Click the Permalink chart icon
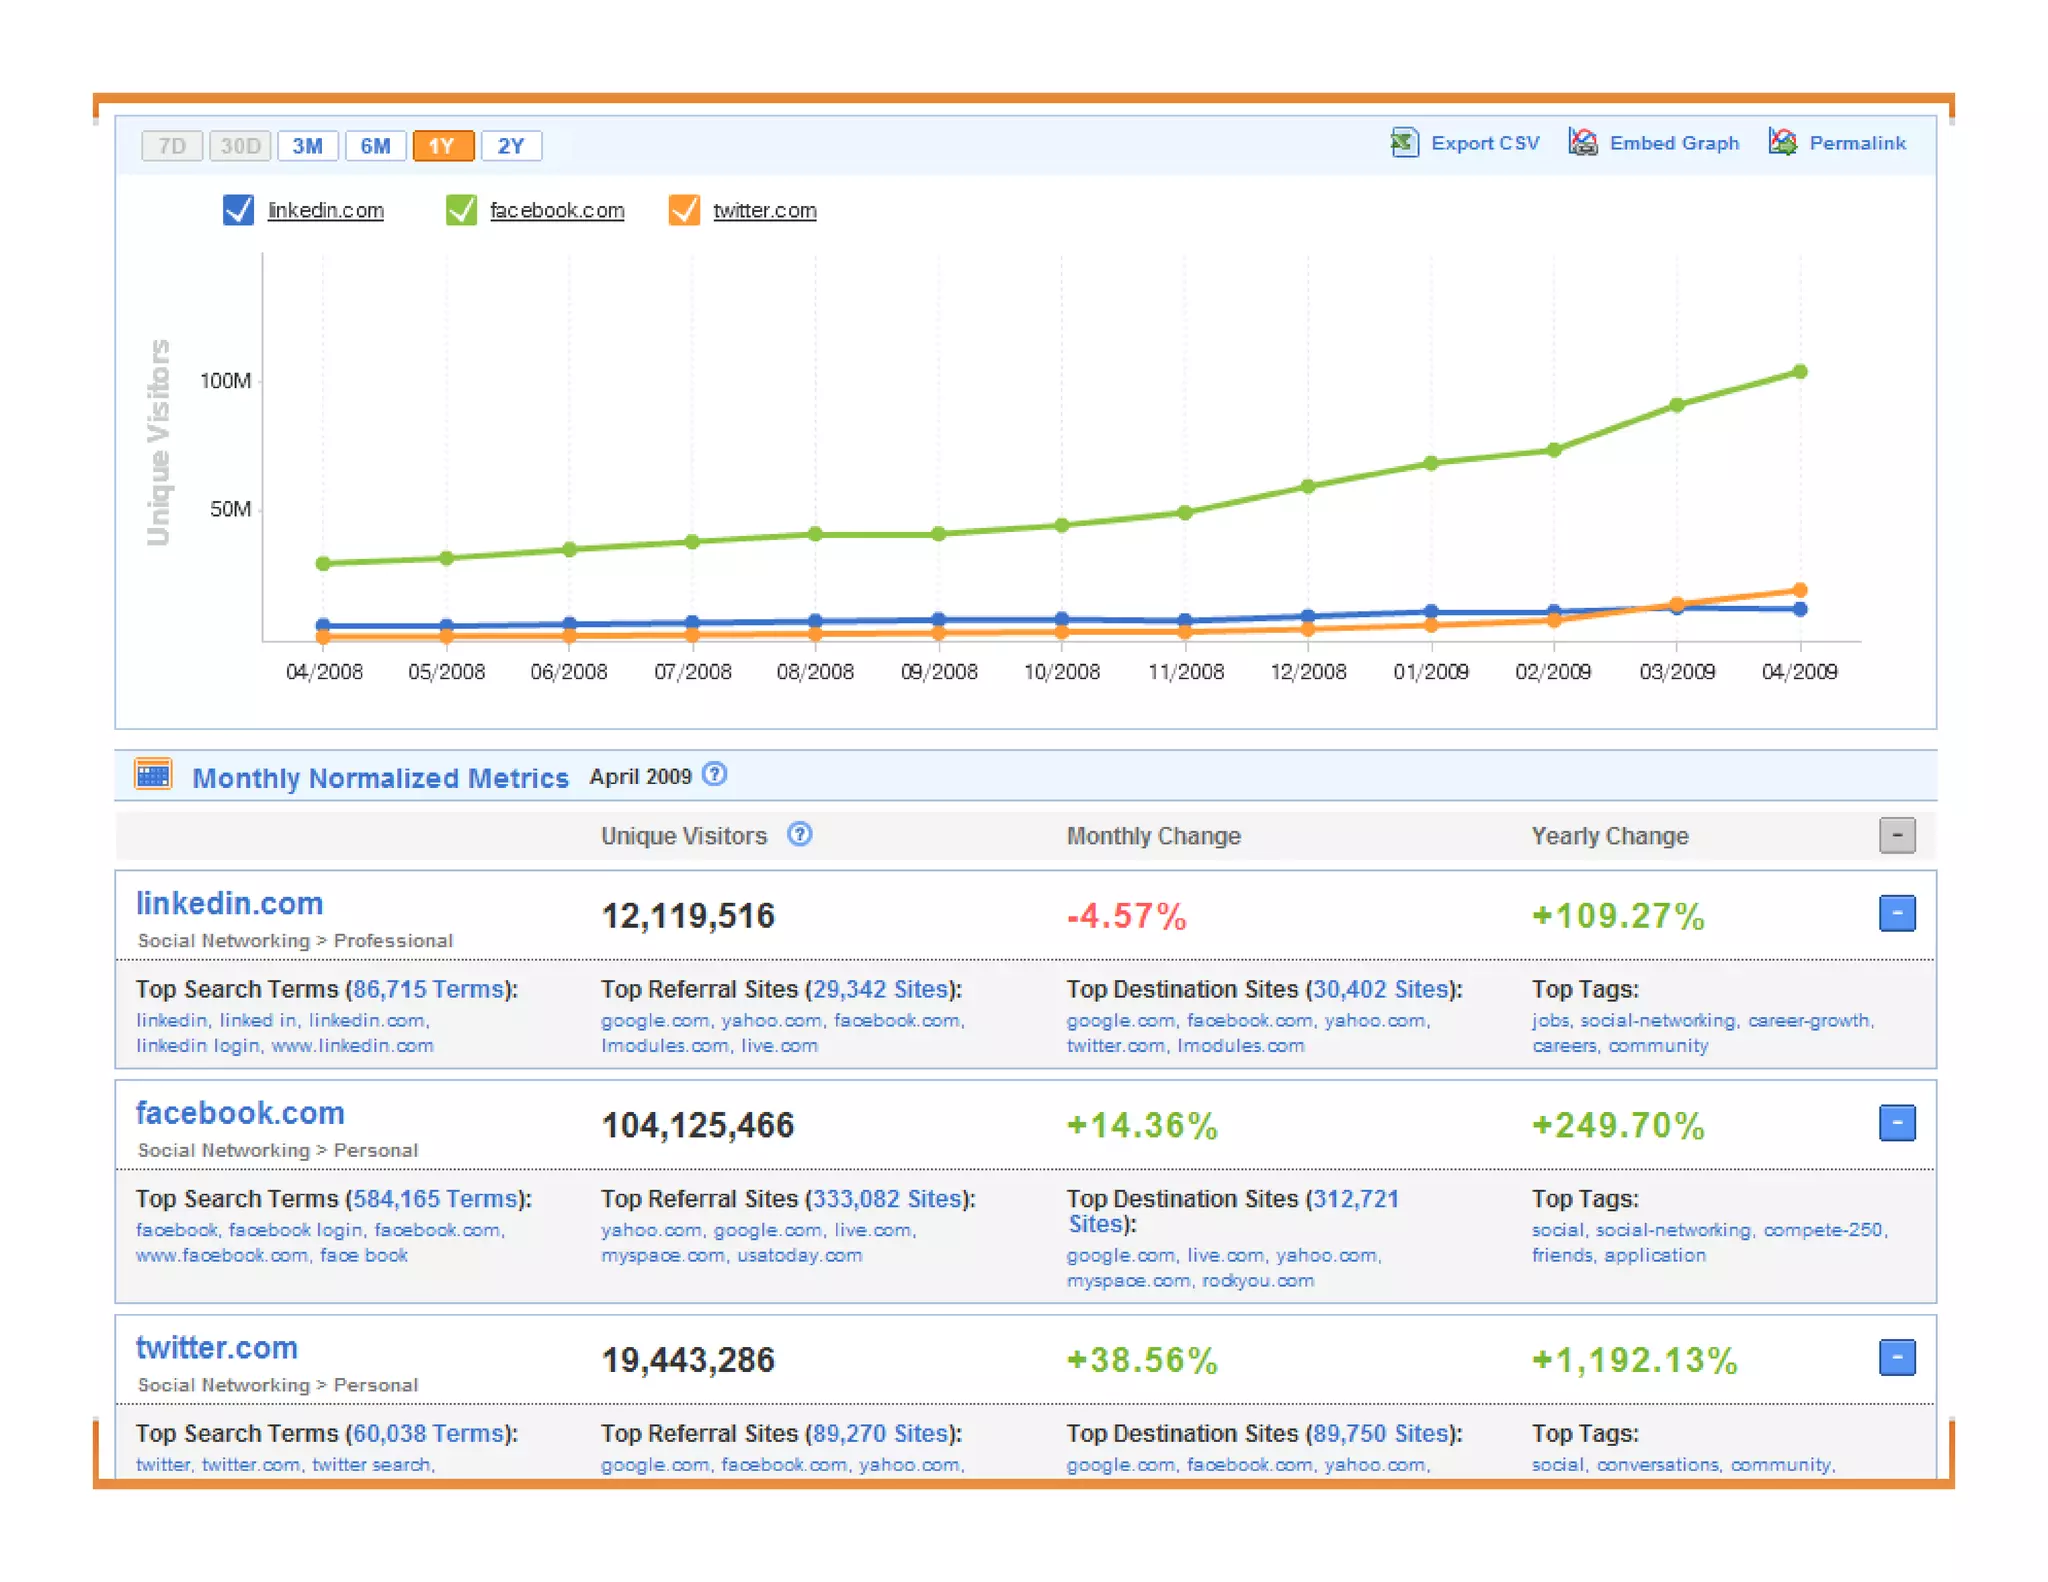Viewport: 2048px width, 1582px height. click(x=1782, y=143)
